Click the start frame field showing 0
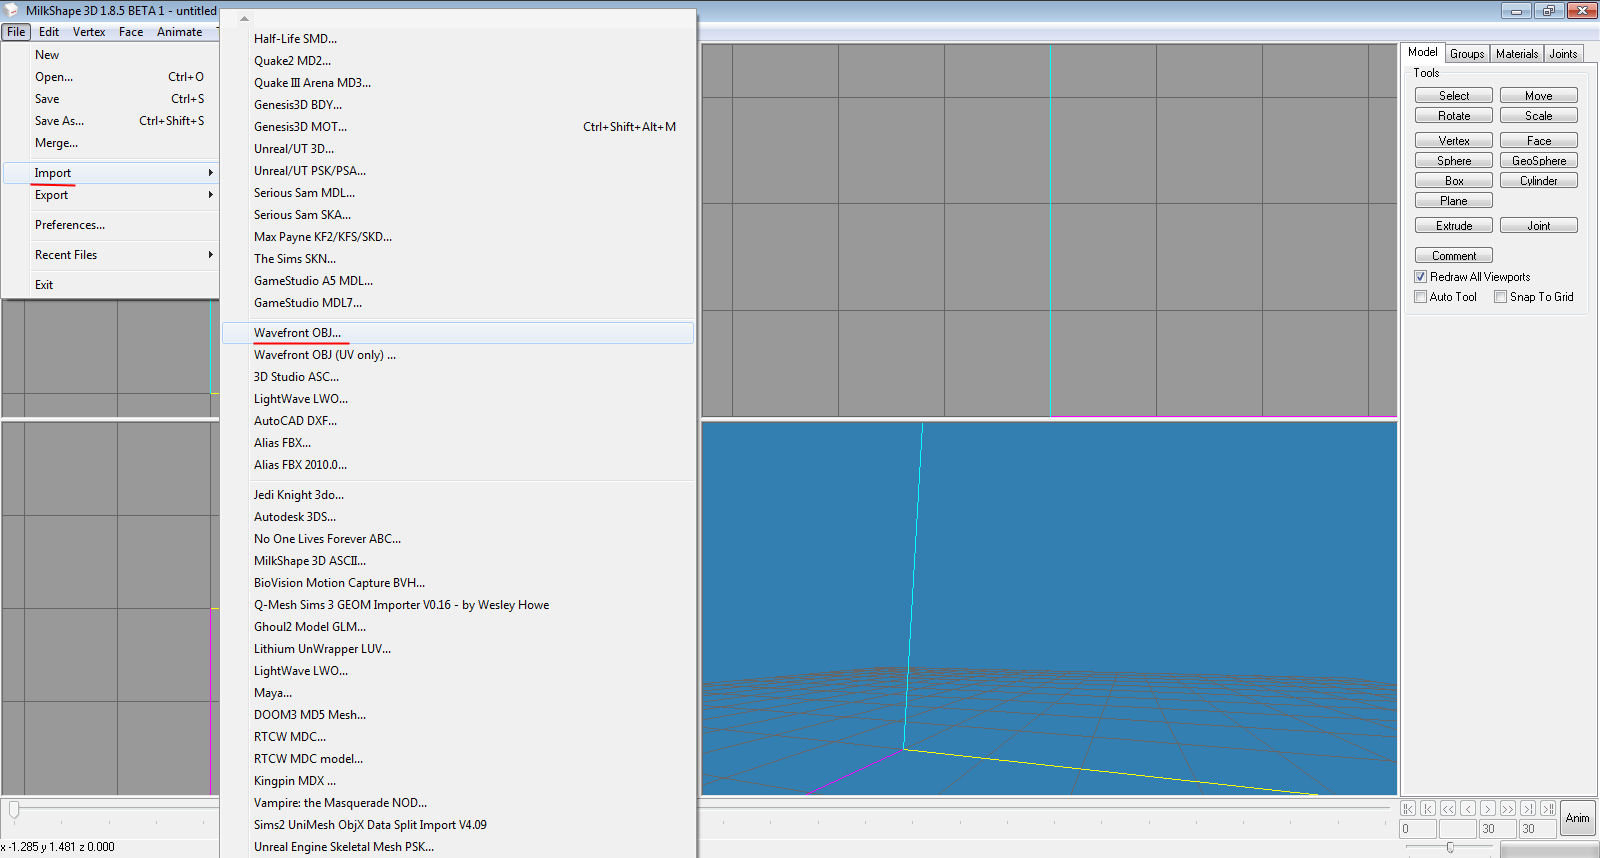Viewport: 1600px width, 858px height. coord(1418,829)
